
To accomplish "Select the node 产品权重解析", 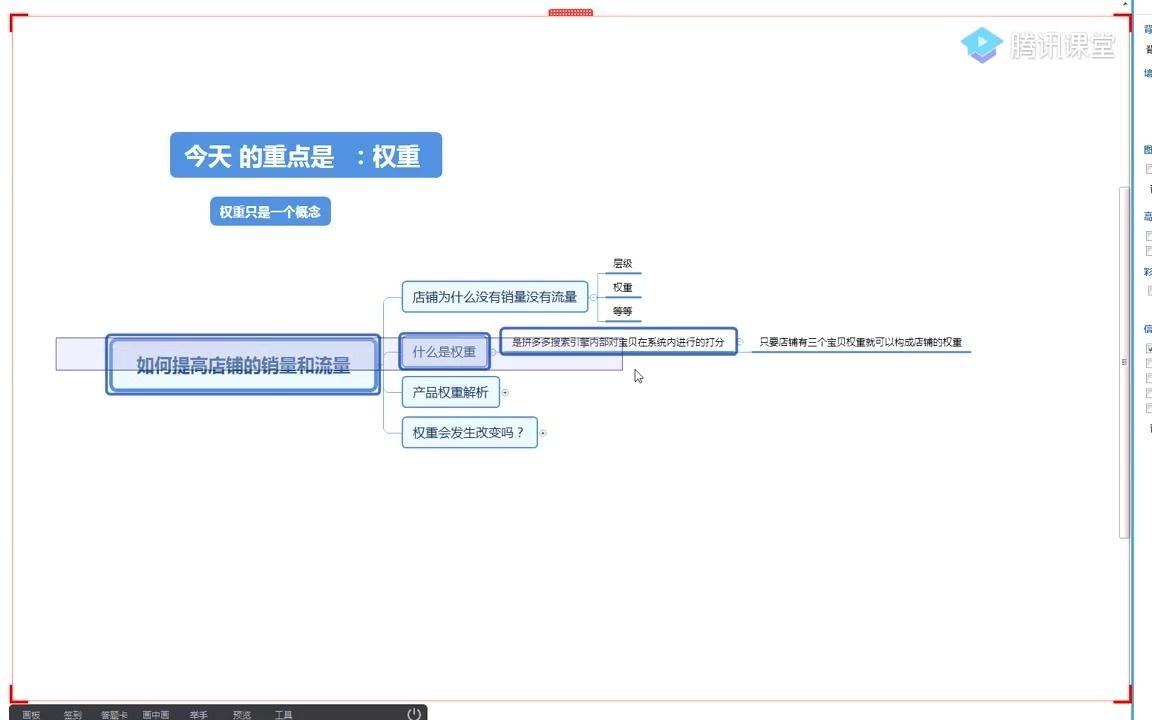I will coord(450,392).
